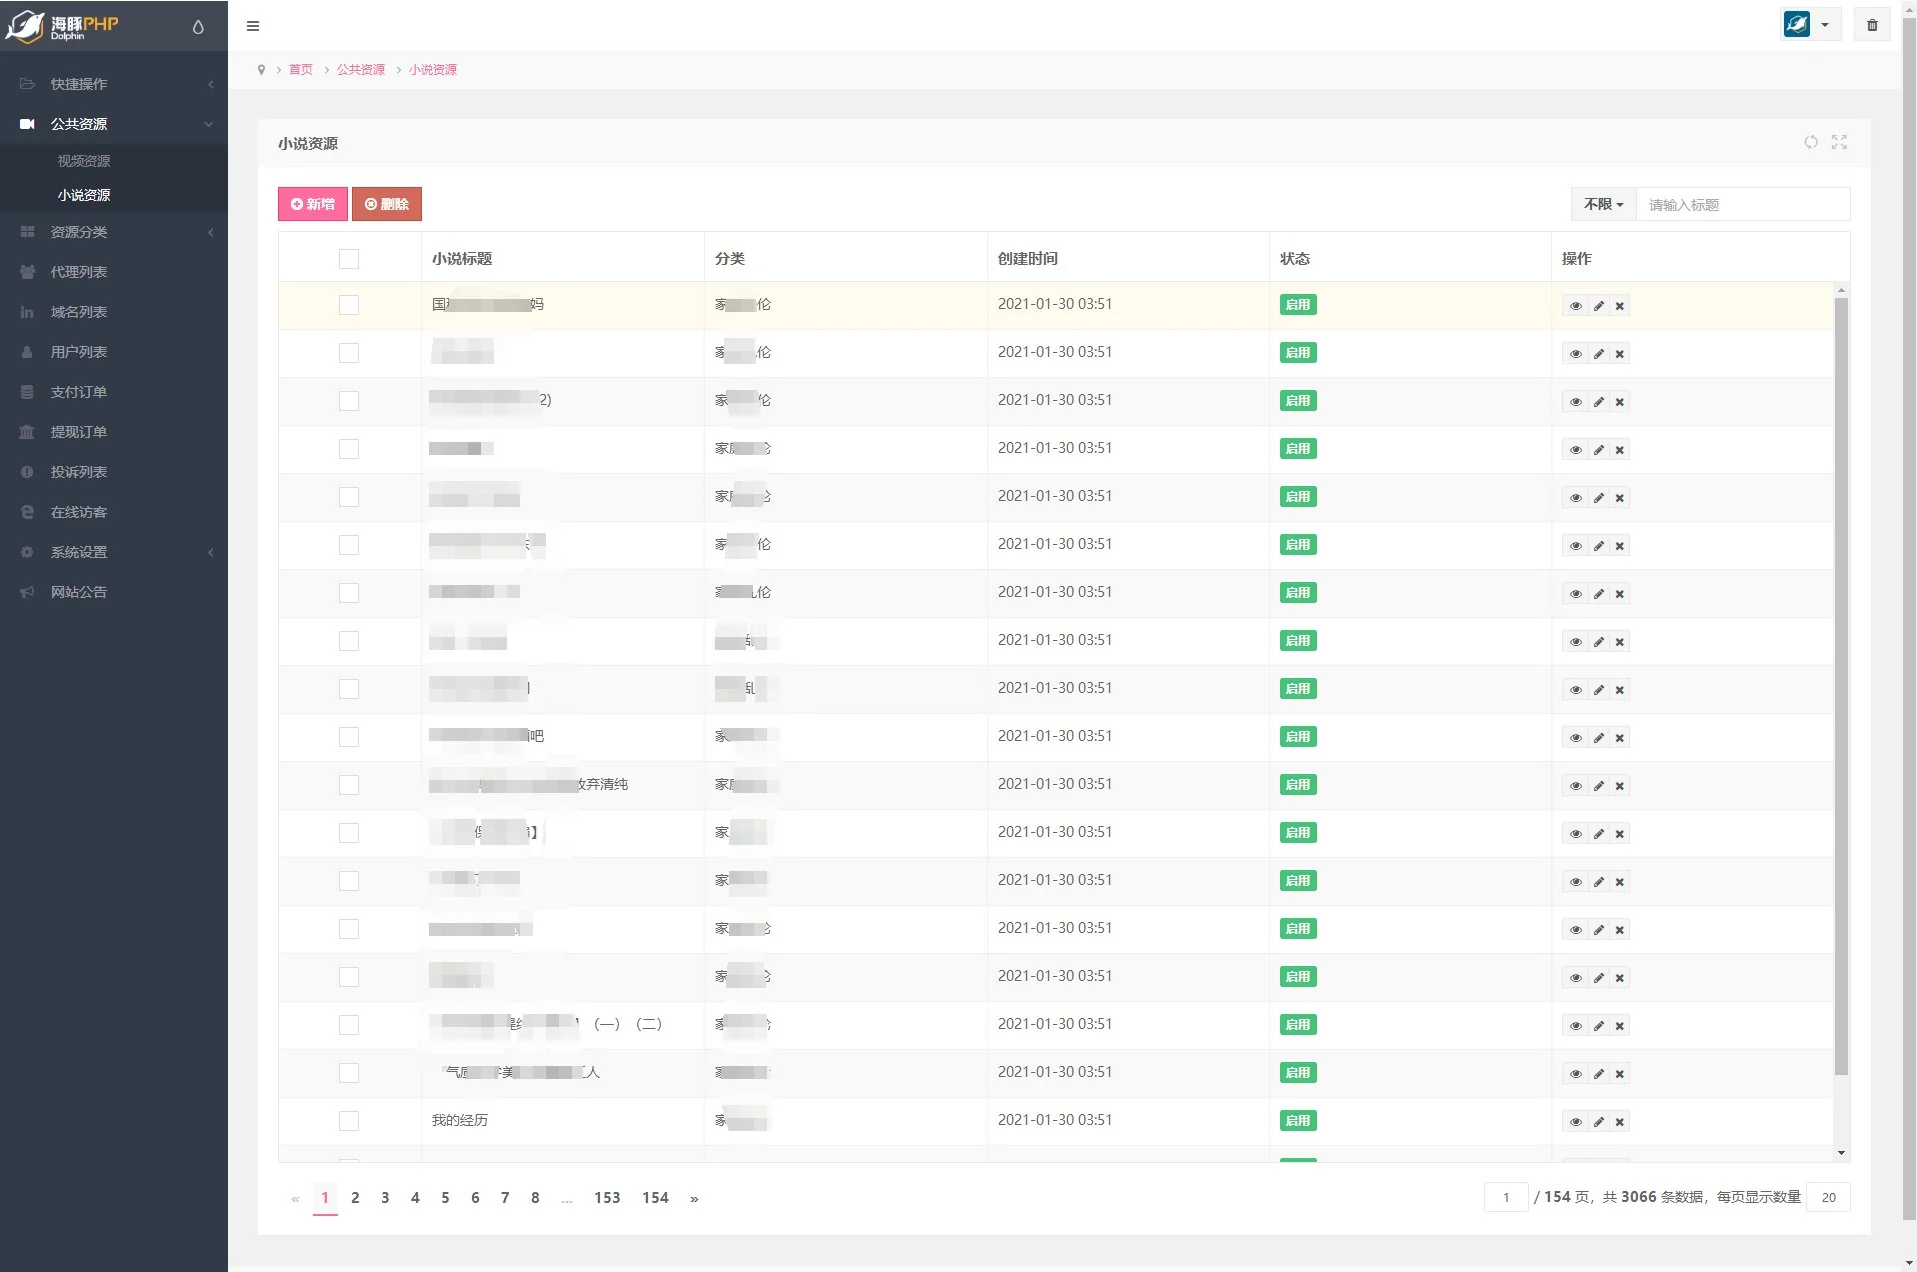The image size is (1917, 1272).
Task: Expand the 快捷操作 sidebar menu
Action: tap(114, 84)
